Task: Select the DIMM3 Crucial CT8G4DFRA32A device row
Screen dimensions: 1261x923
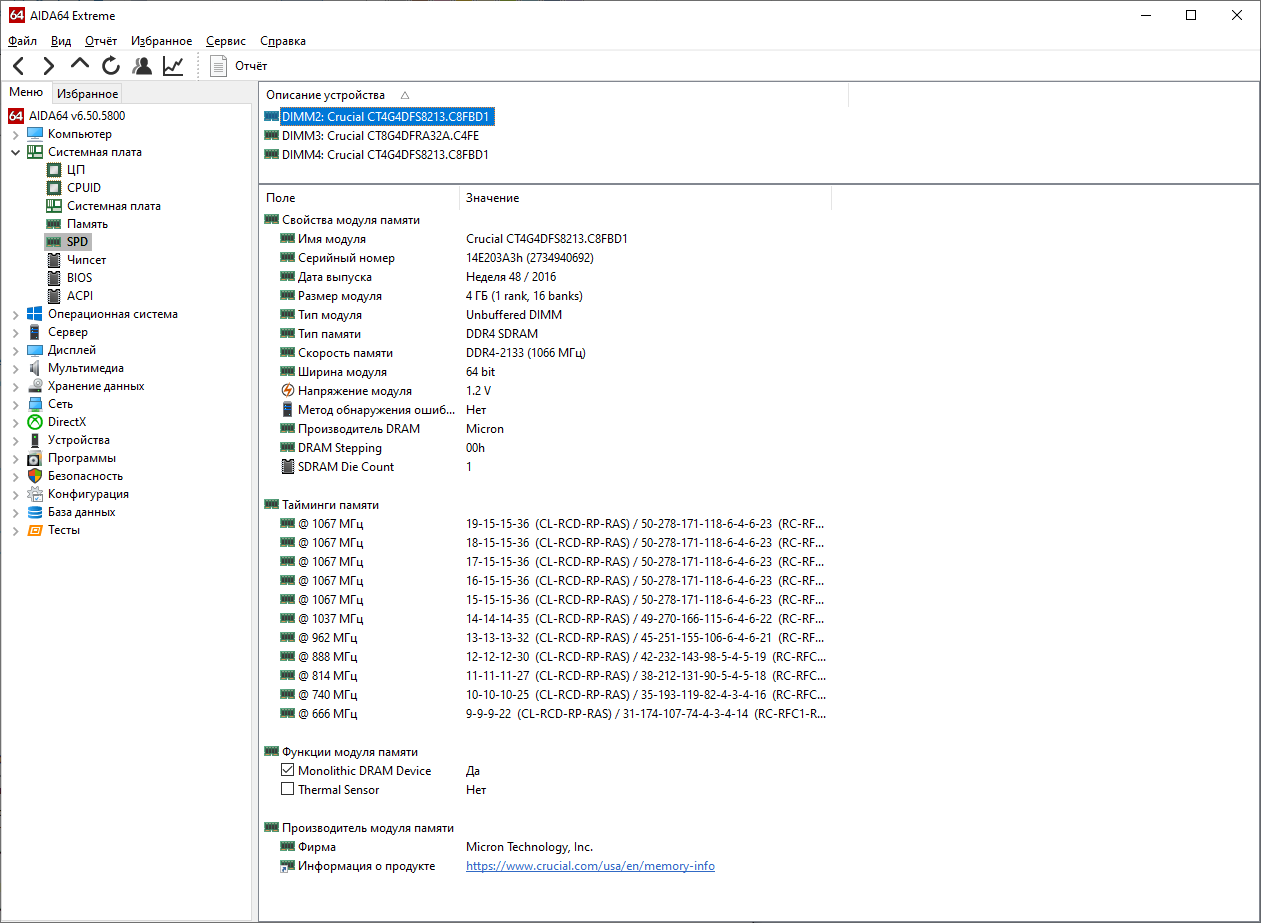Action: tap(380, 136)
